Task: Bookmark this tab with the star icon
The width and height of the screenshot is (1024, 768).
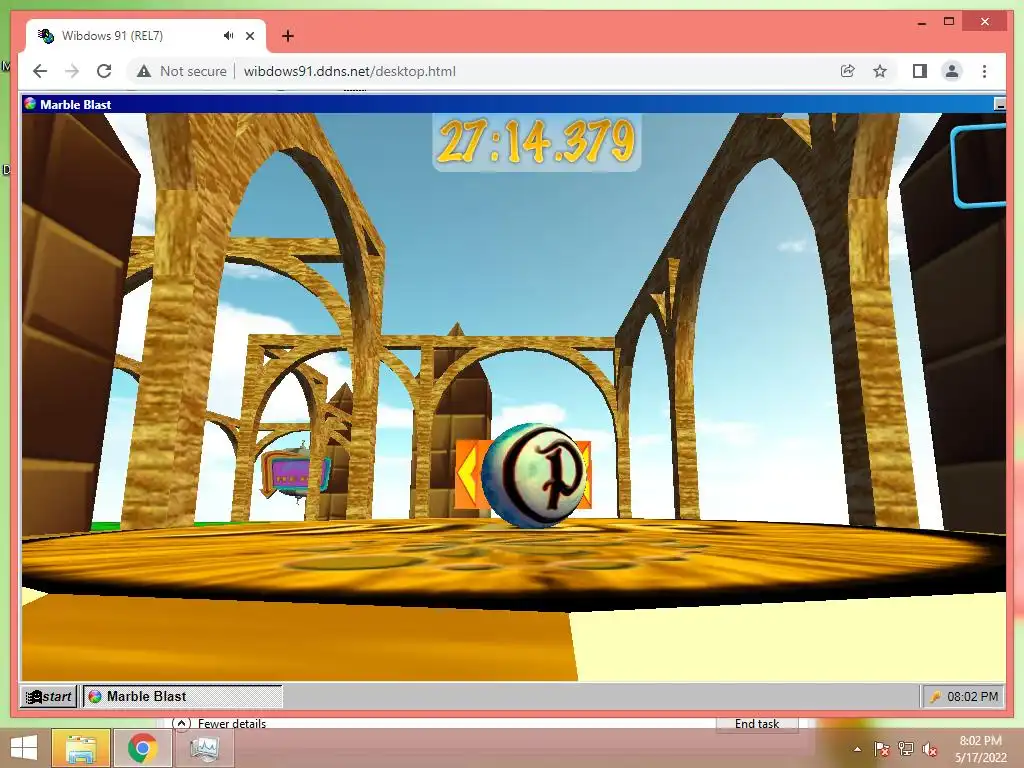Action: 880,71
